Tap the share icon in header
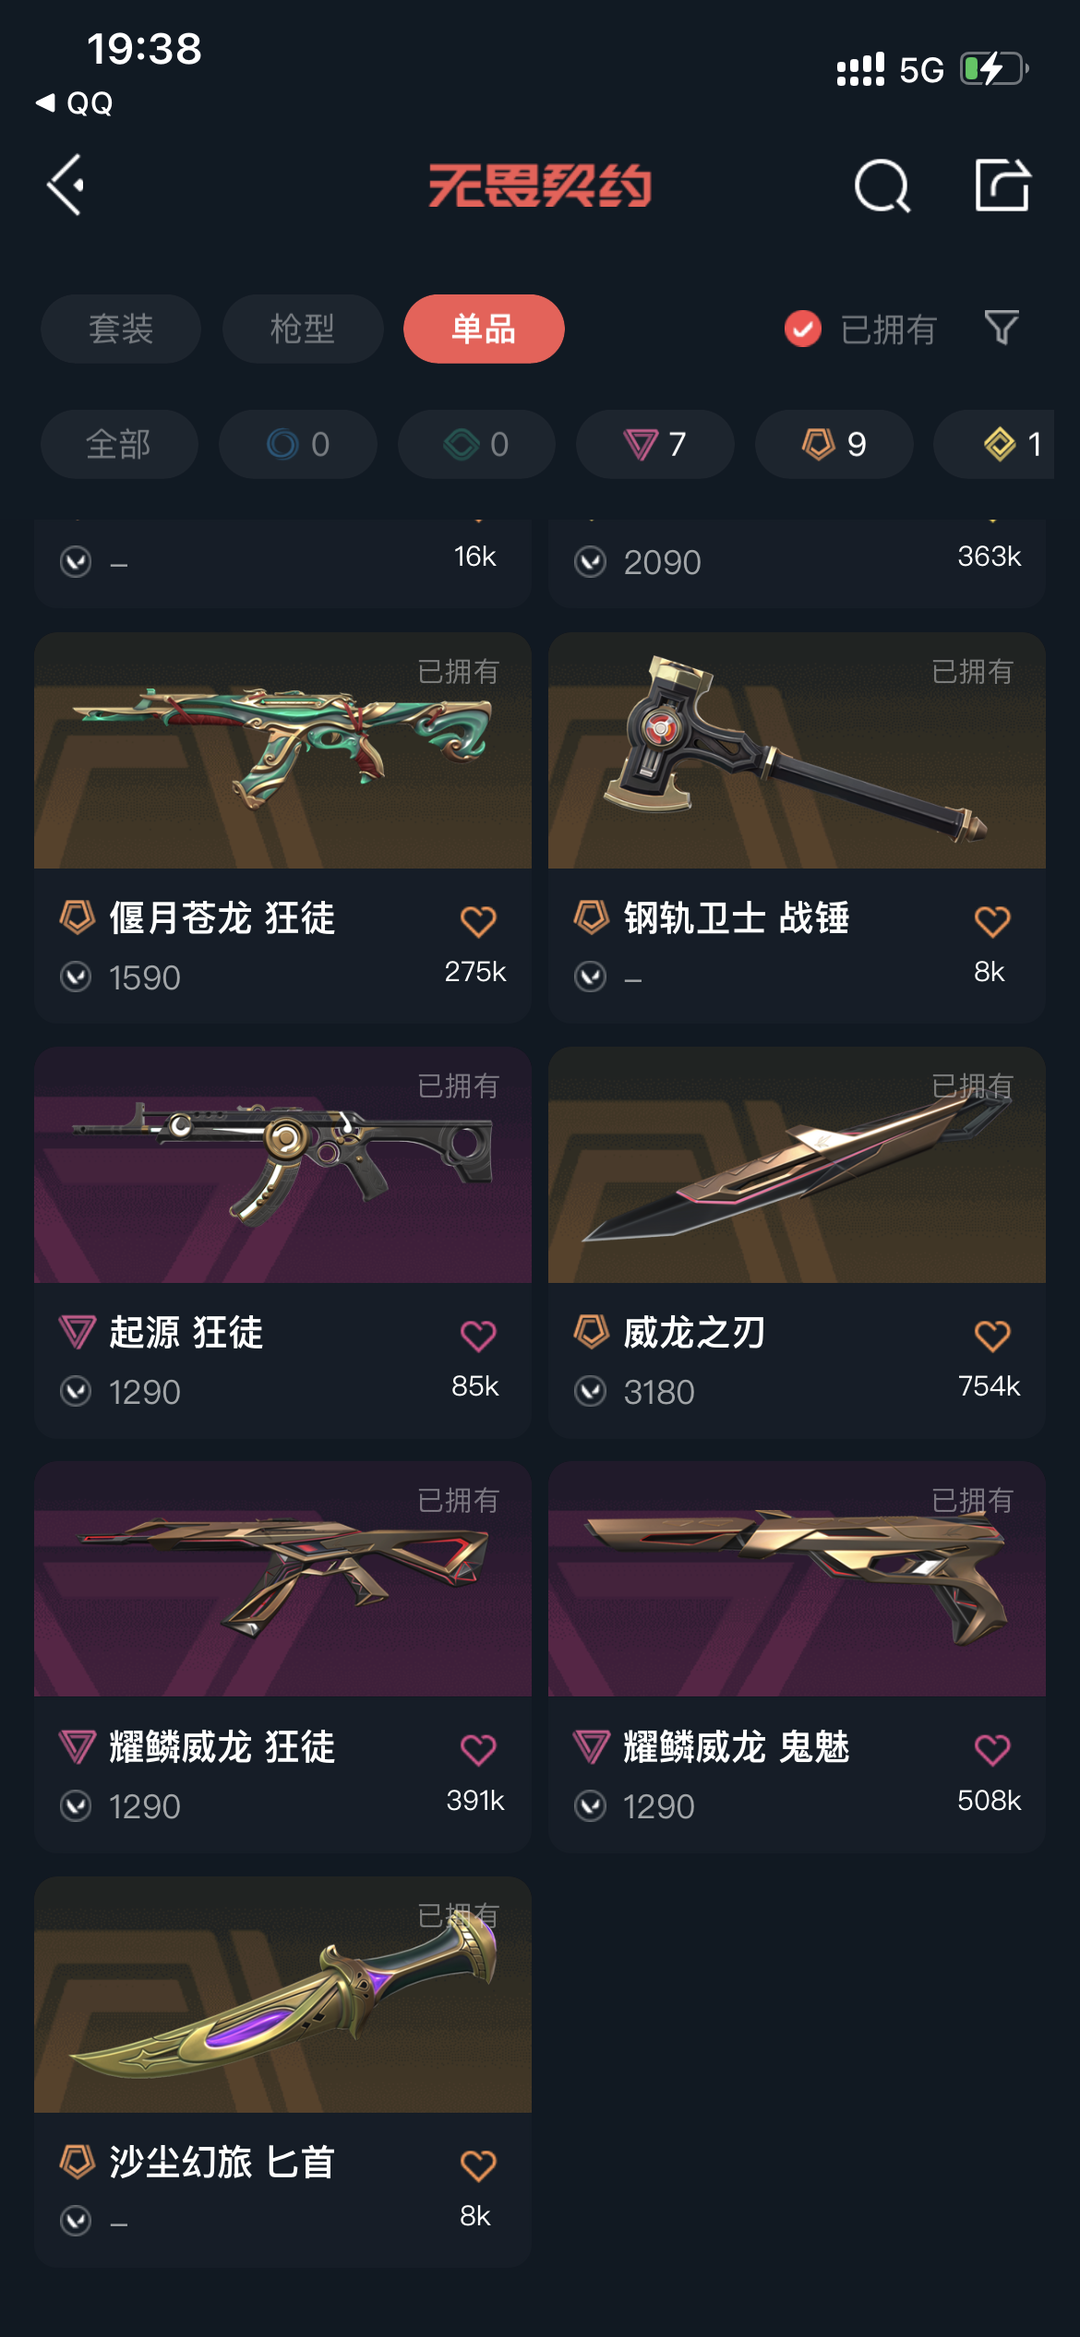This screenshot has height=2337, width=1080. (1002, 185)
